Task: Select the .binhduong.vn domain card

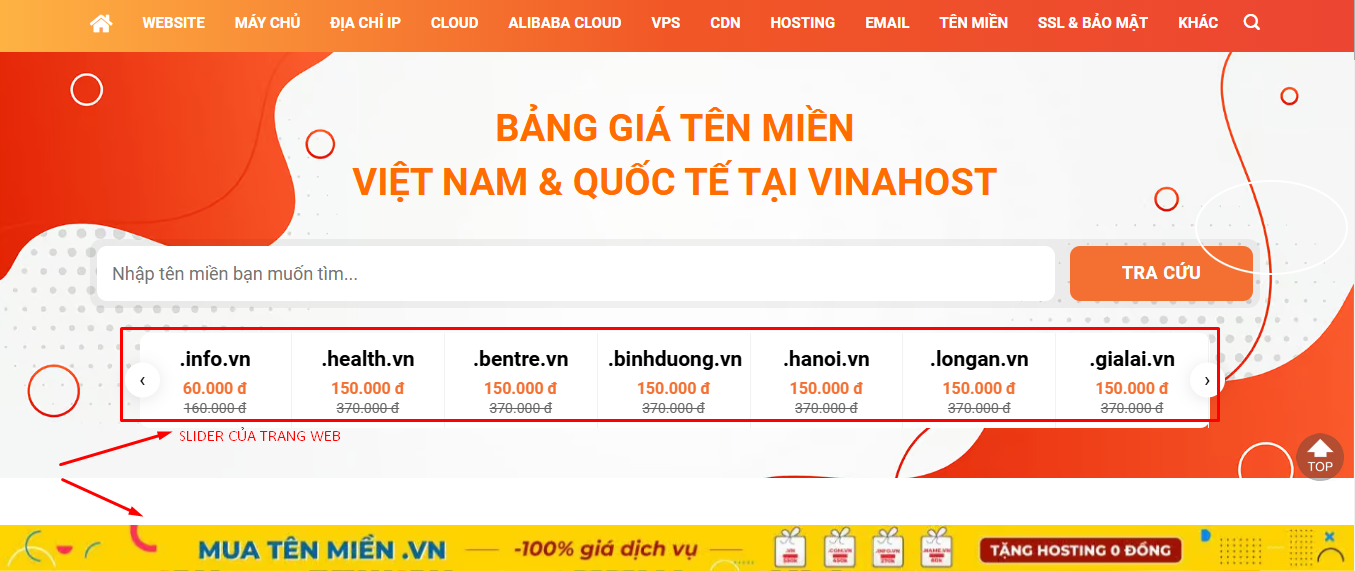Action: [x=674, y=380]
